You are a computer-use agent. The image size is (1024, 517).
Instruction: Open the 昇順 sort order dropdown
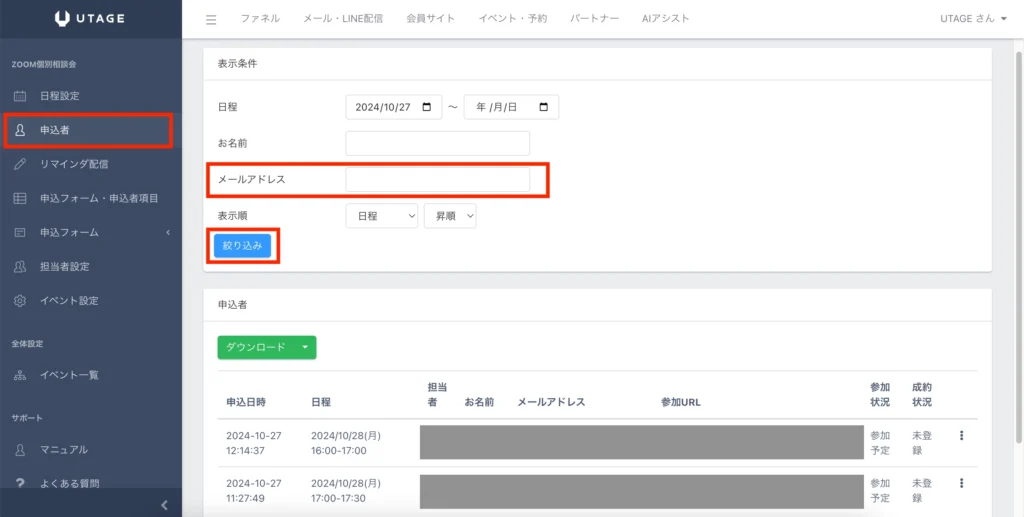(450, 216)
